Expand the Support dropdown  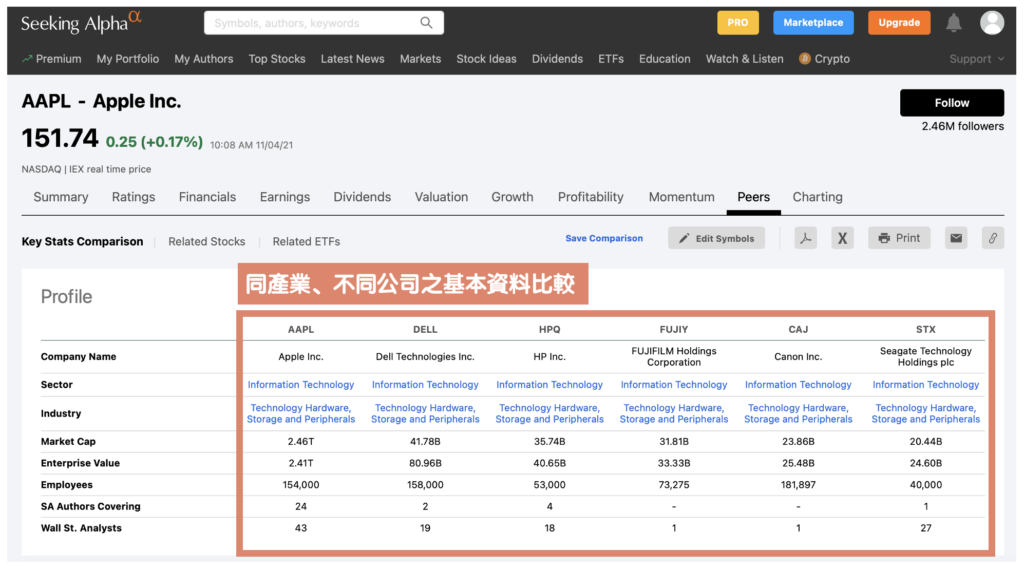[976, 59]
